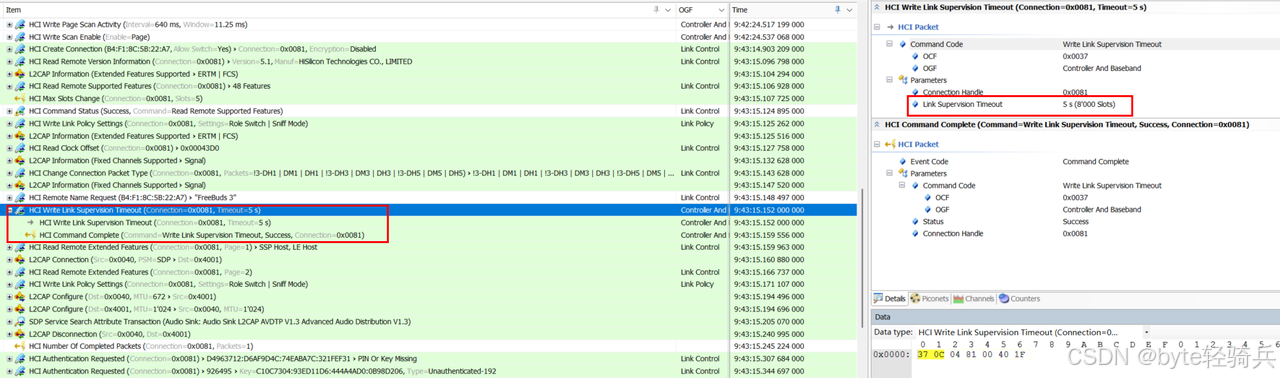This screenshot has height=378, width=1280.
Task: Switch to the Counters tab
Action: point(1019,298)
